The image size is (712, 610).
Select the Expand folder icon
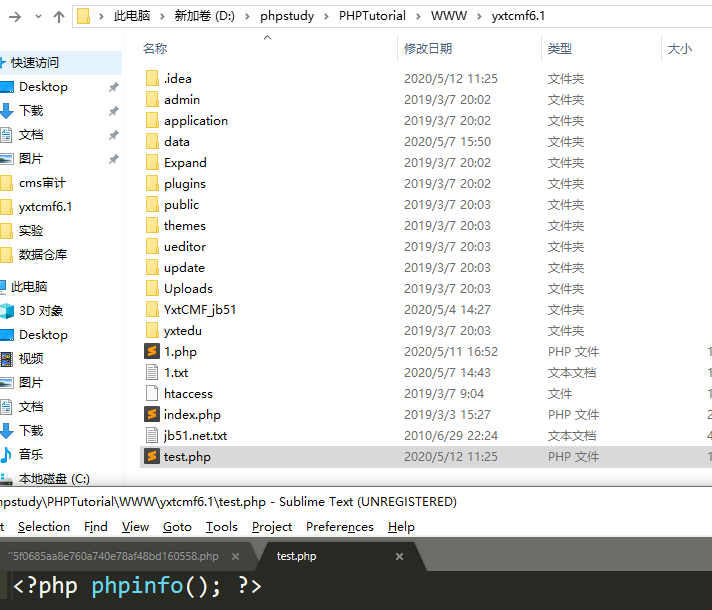click(x=153, y=162)
